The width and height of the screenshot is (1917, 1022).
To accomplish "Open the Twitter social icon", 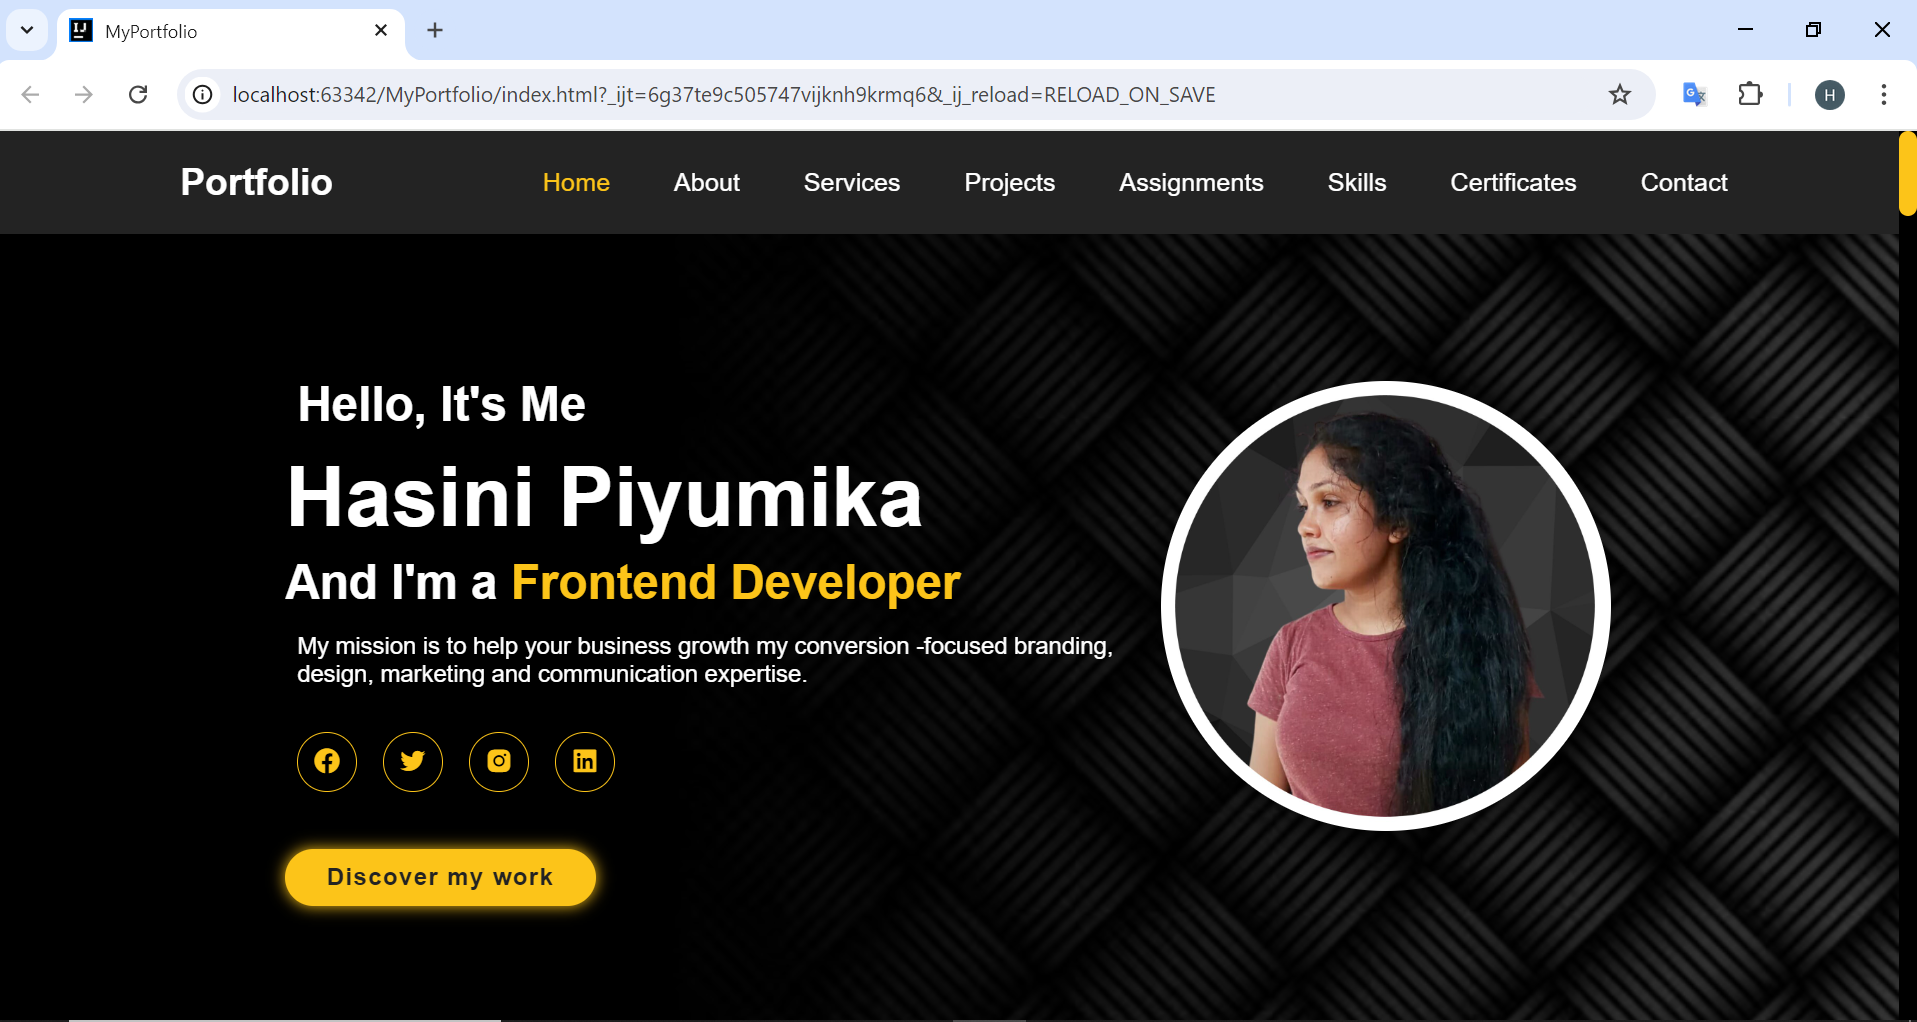I will (x=413, y=762).
